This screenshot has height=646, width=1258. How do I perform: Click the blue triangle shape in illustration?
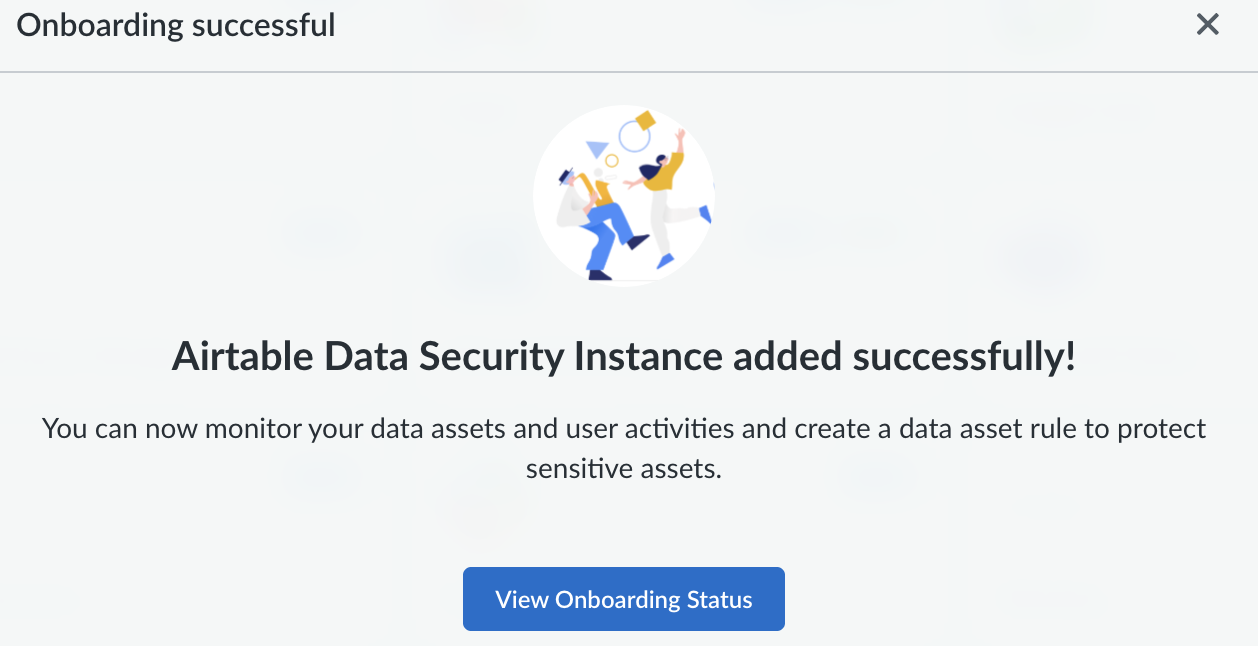pyautogui.click(x=597, y=150)
